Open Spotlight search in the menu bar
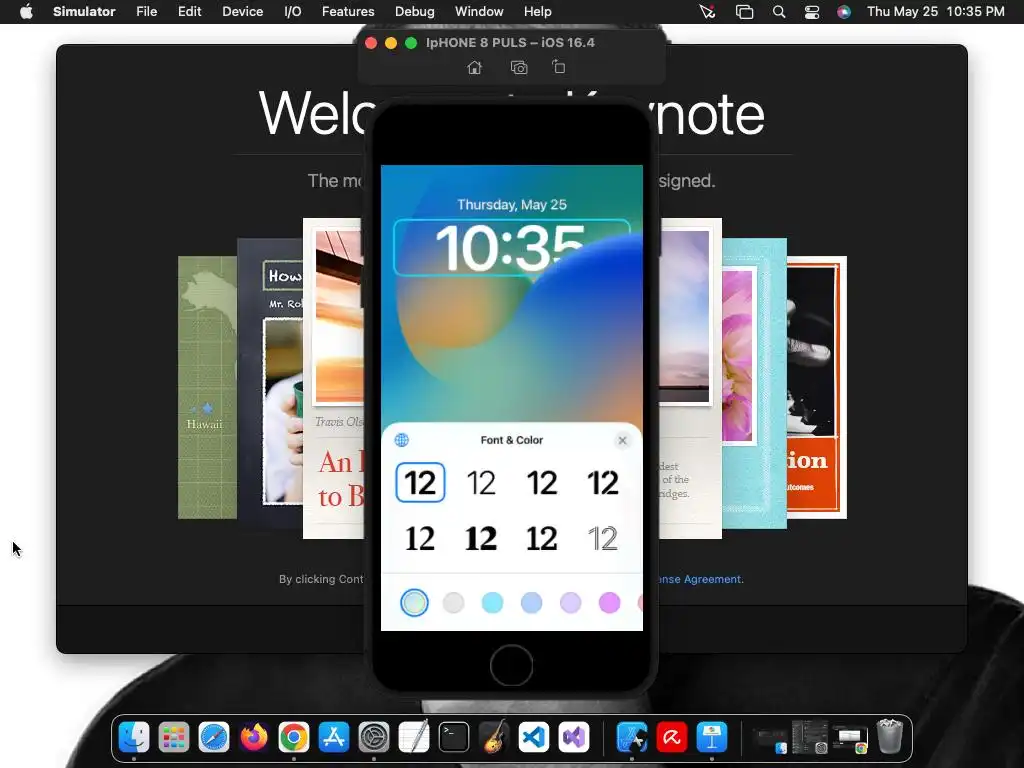The height and width of the screenshot is (768, 1024). (x=778, y=12)
